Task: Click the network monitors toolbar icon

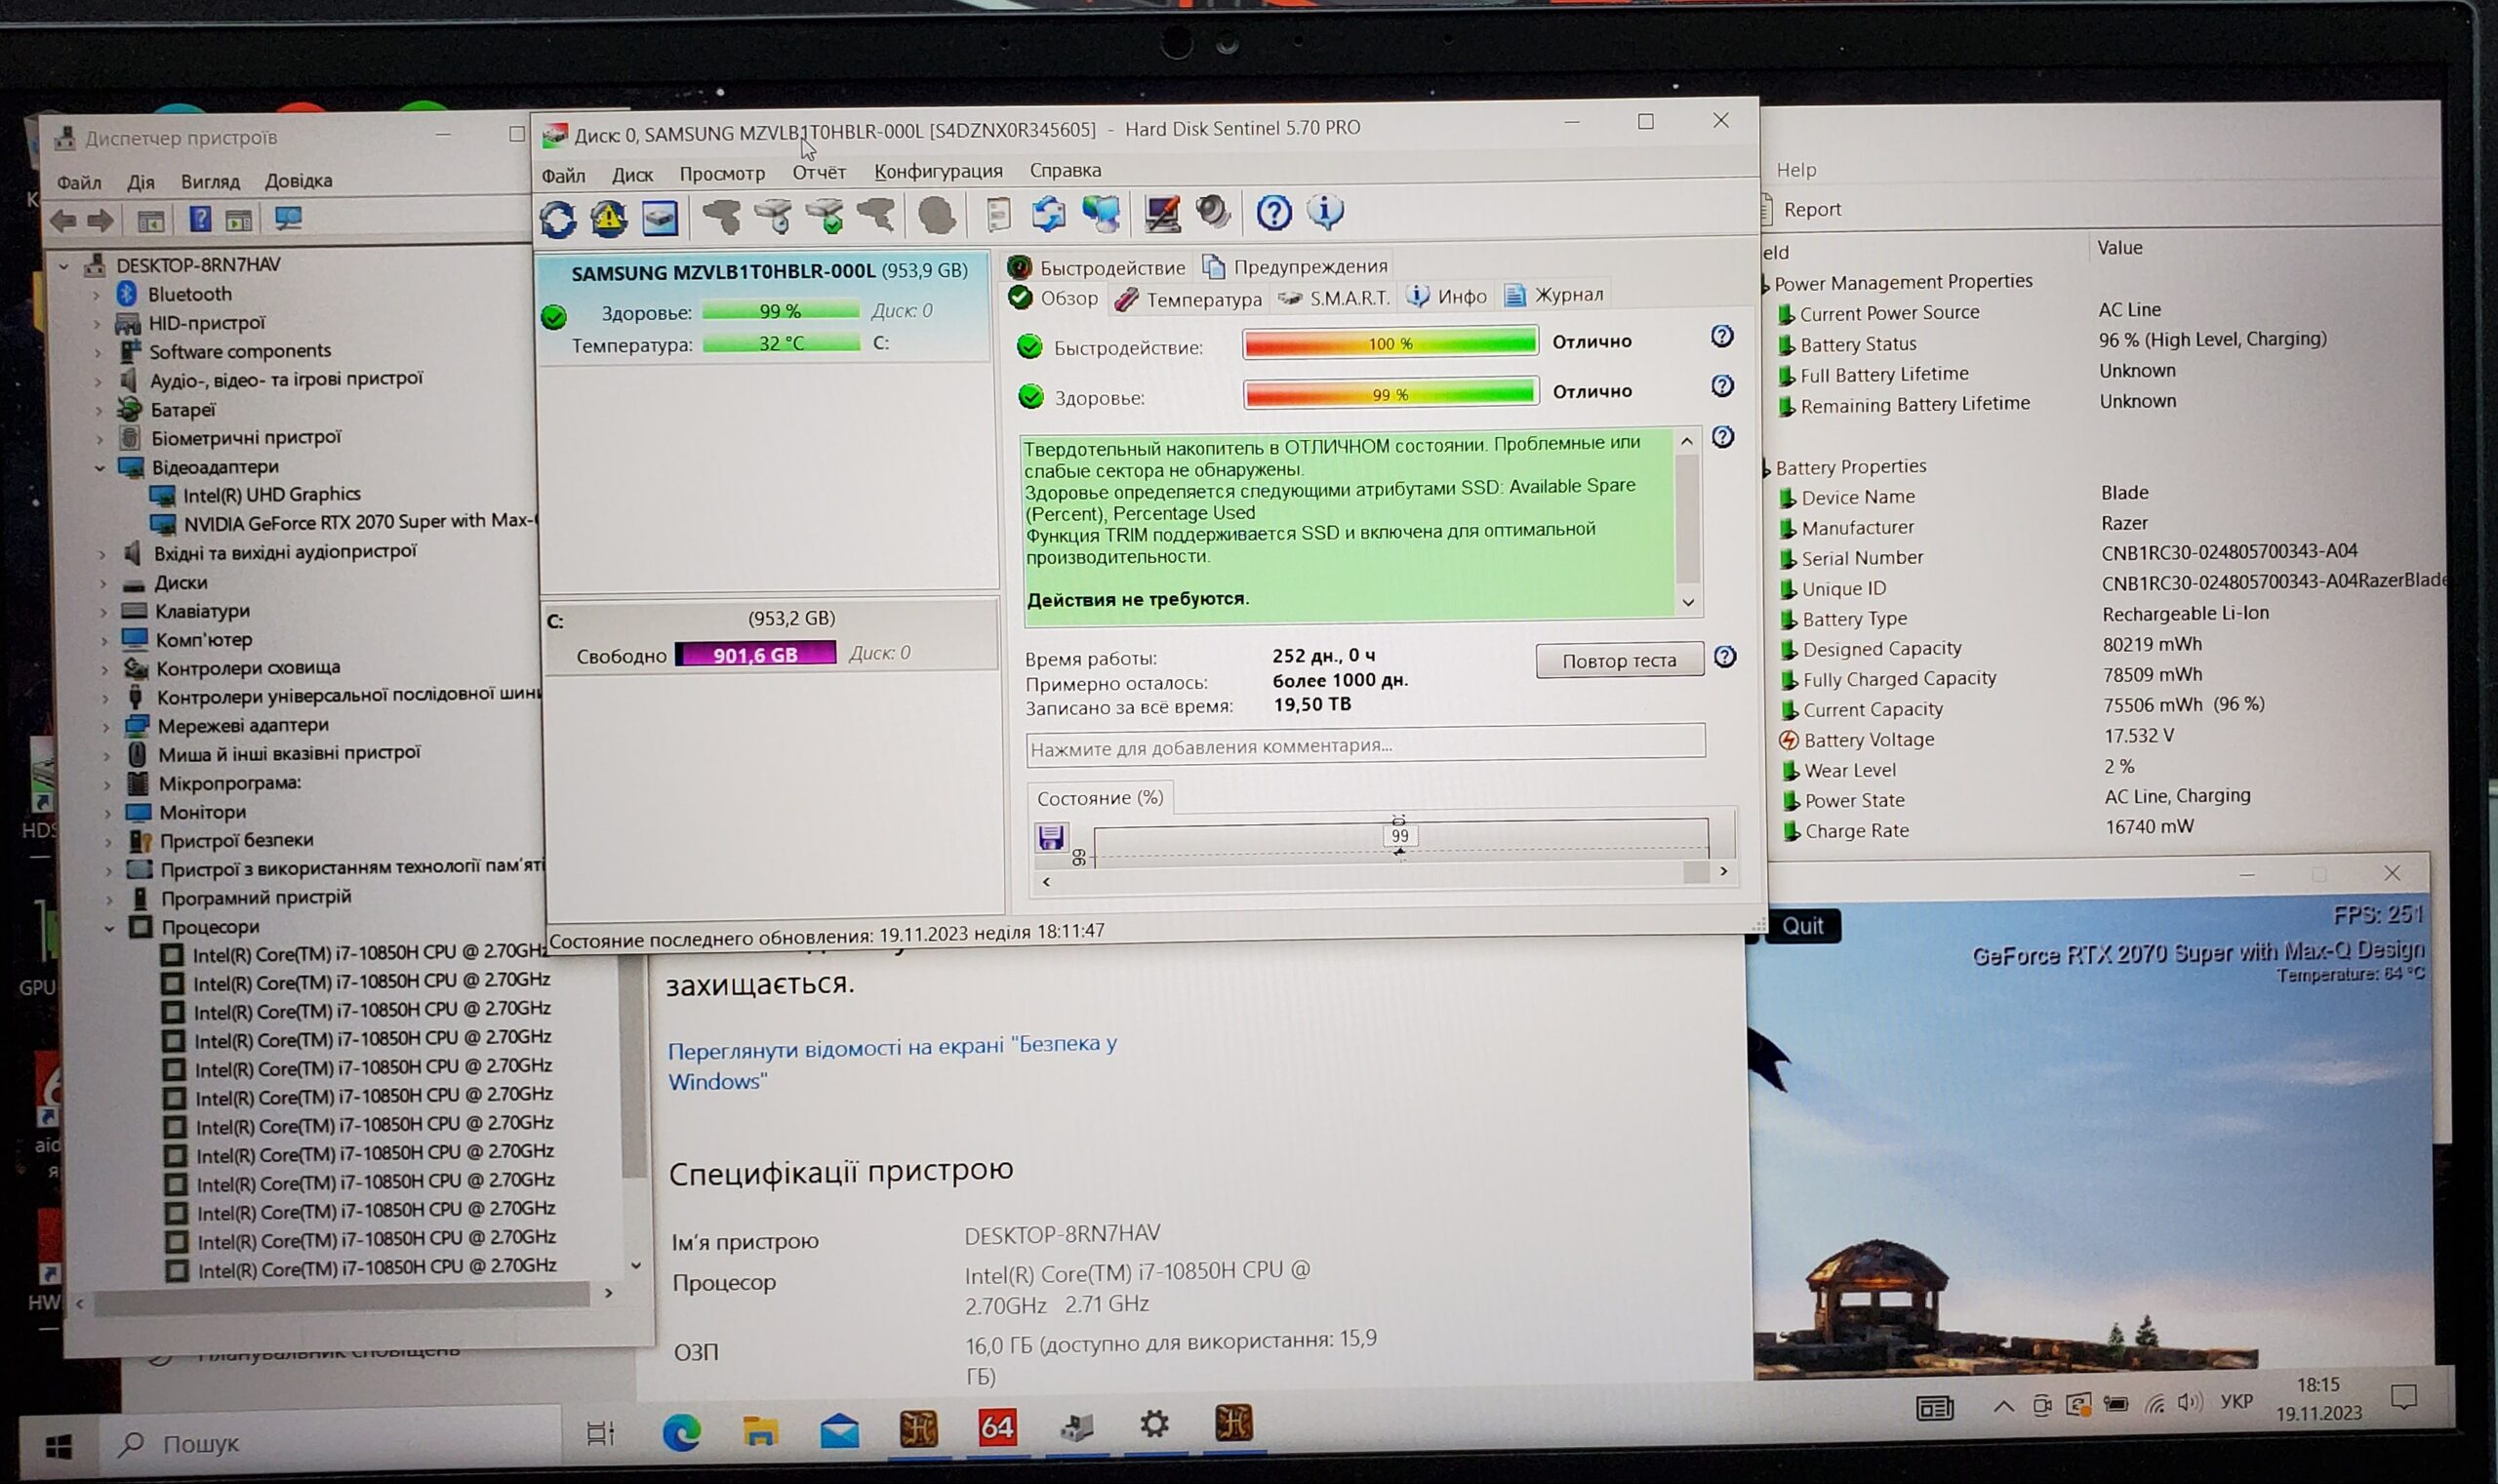Action: 1101,213
